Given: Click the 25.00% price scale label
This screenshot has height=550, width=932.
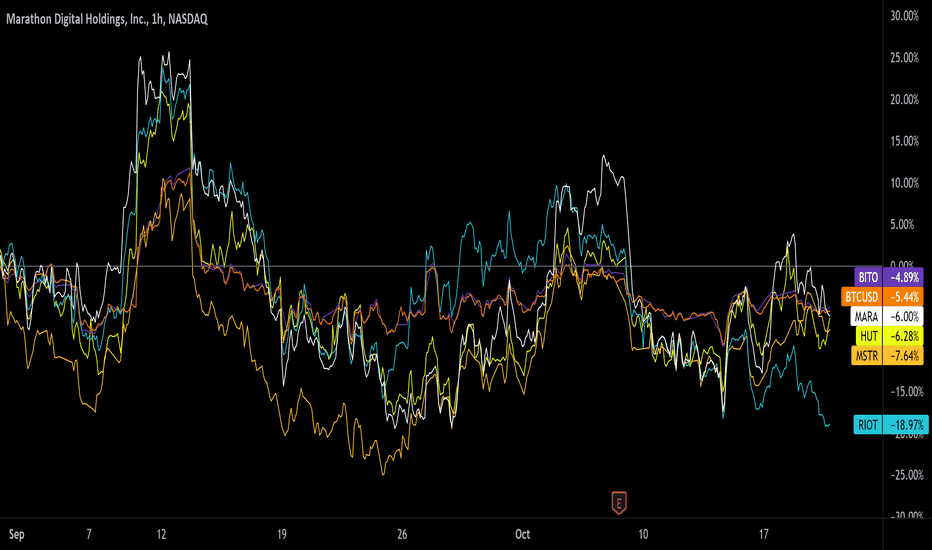Looking at the screenshot, I should coord(905,58).
